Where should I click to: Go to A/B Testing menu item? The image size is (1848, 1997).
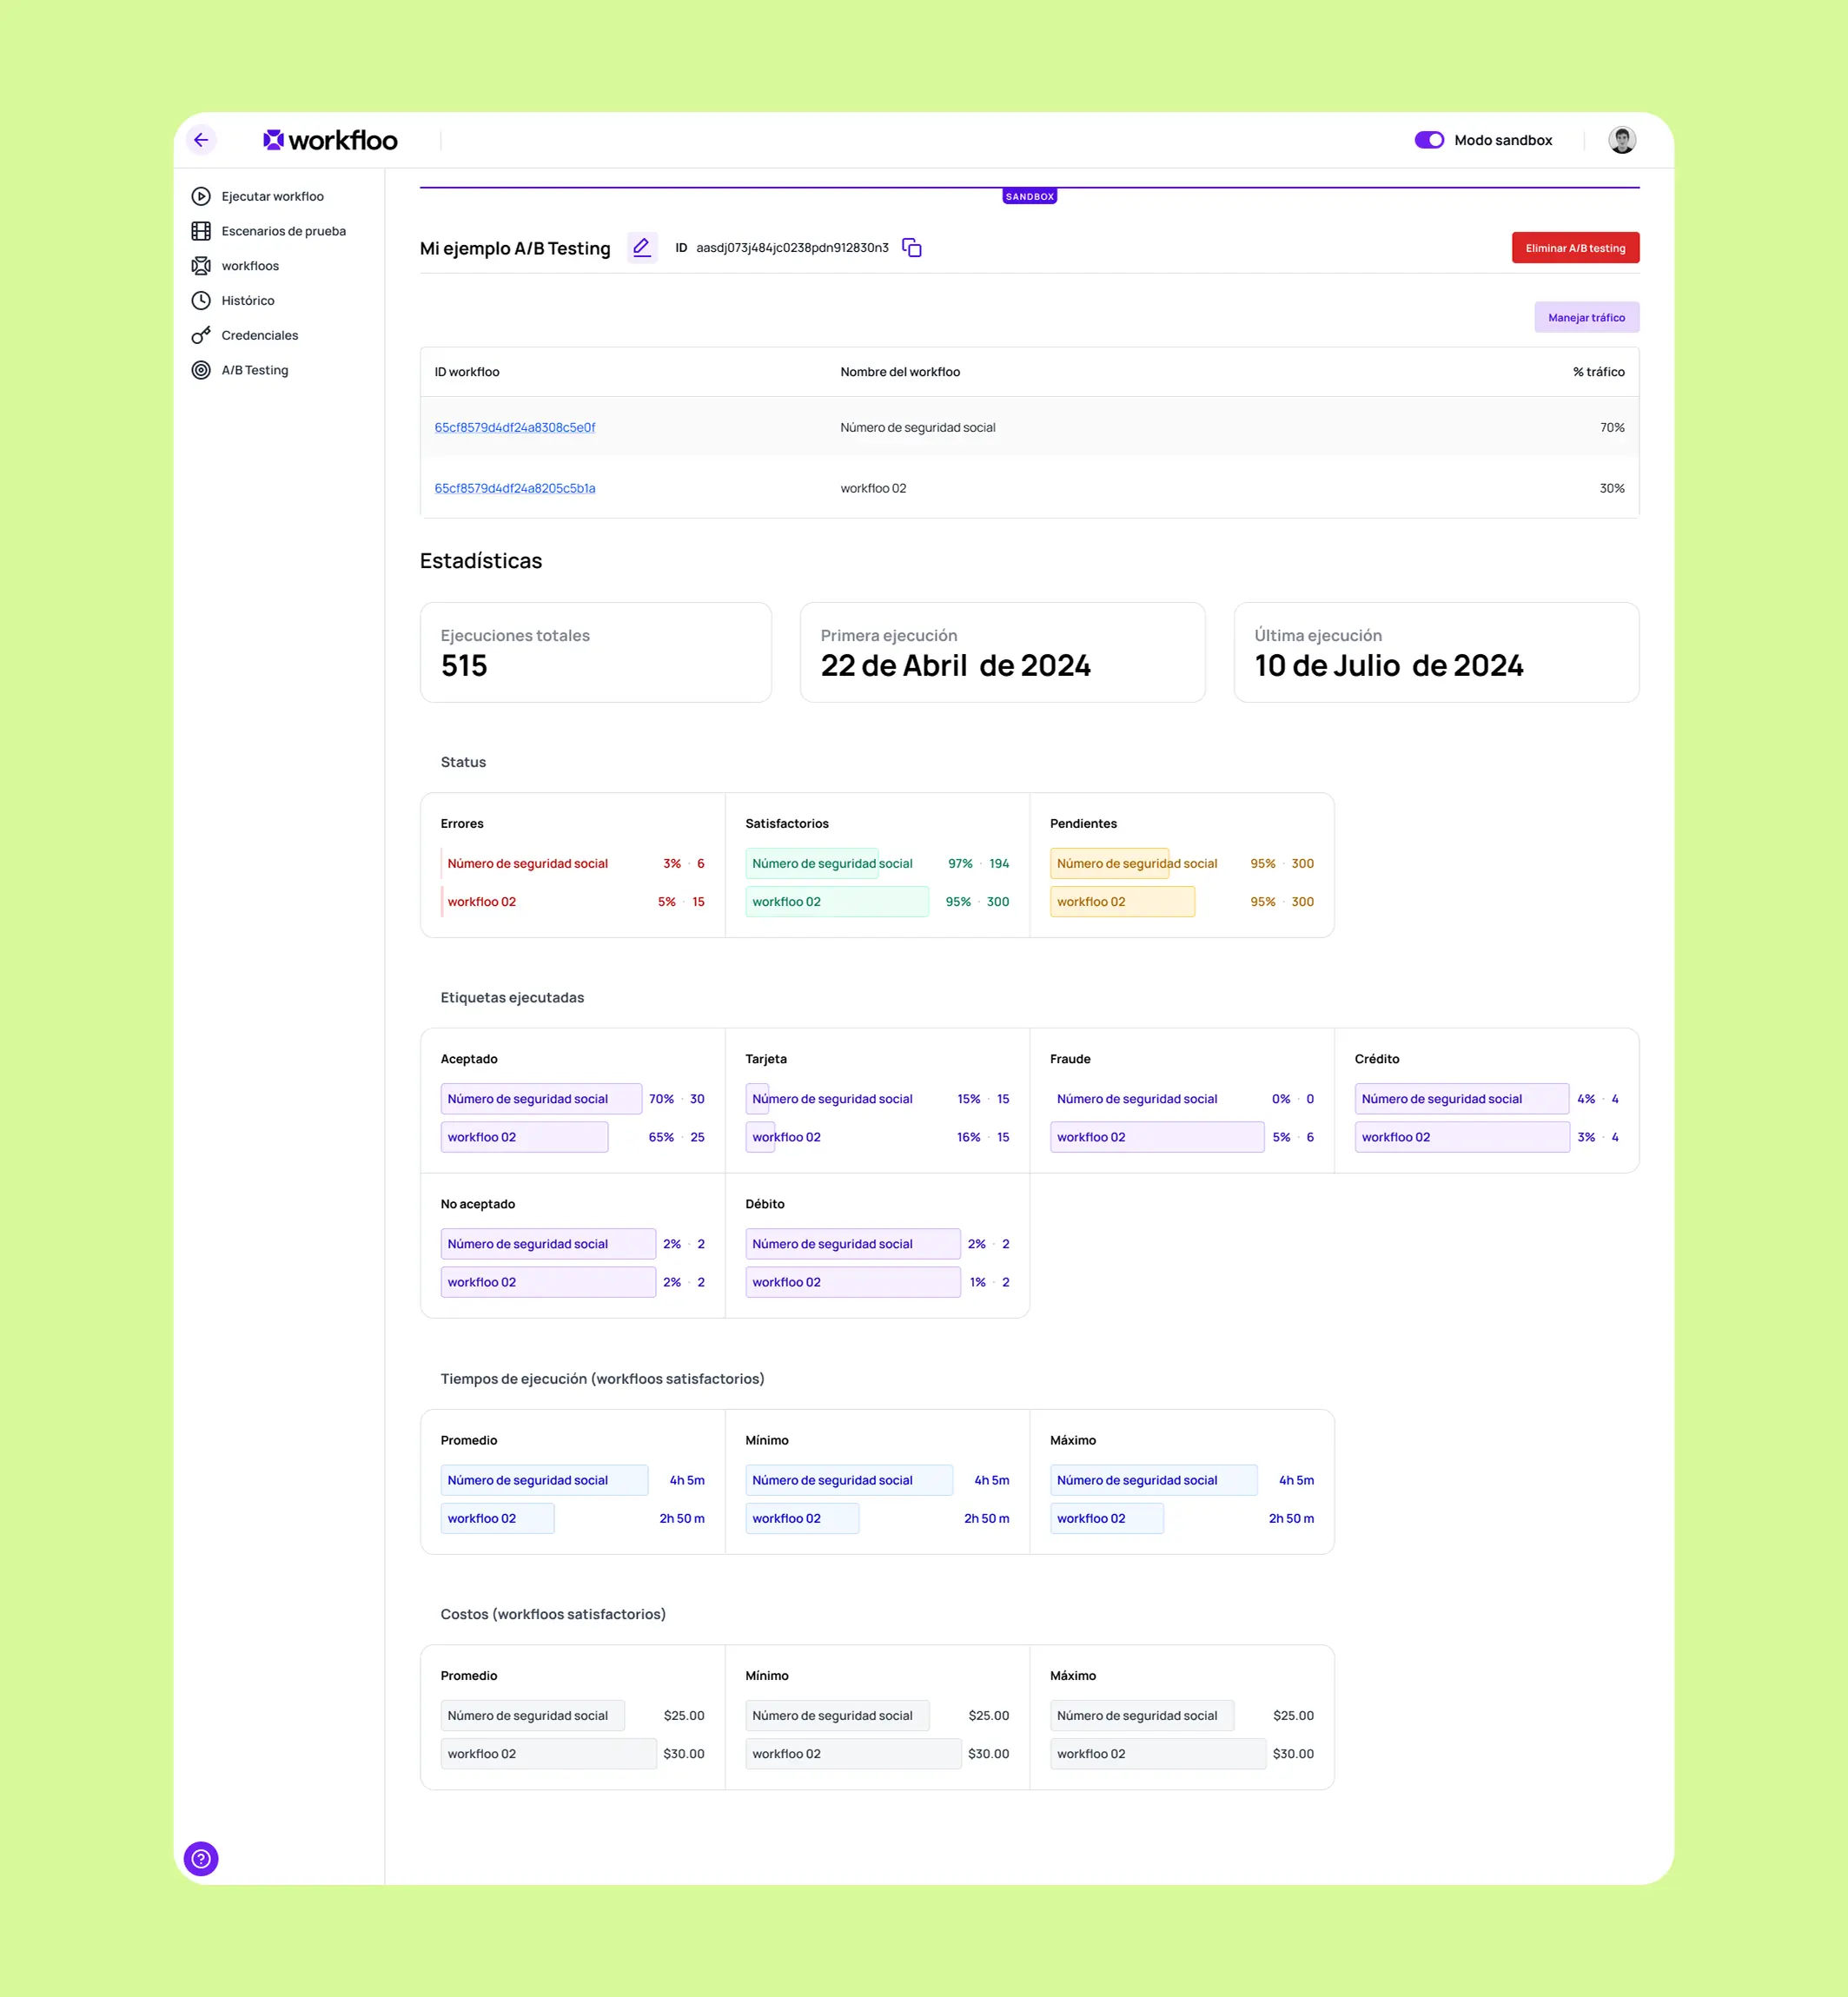pos(255,370)
